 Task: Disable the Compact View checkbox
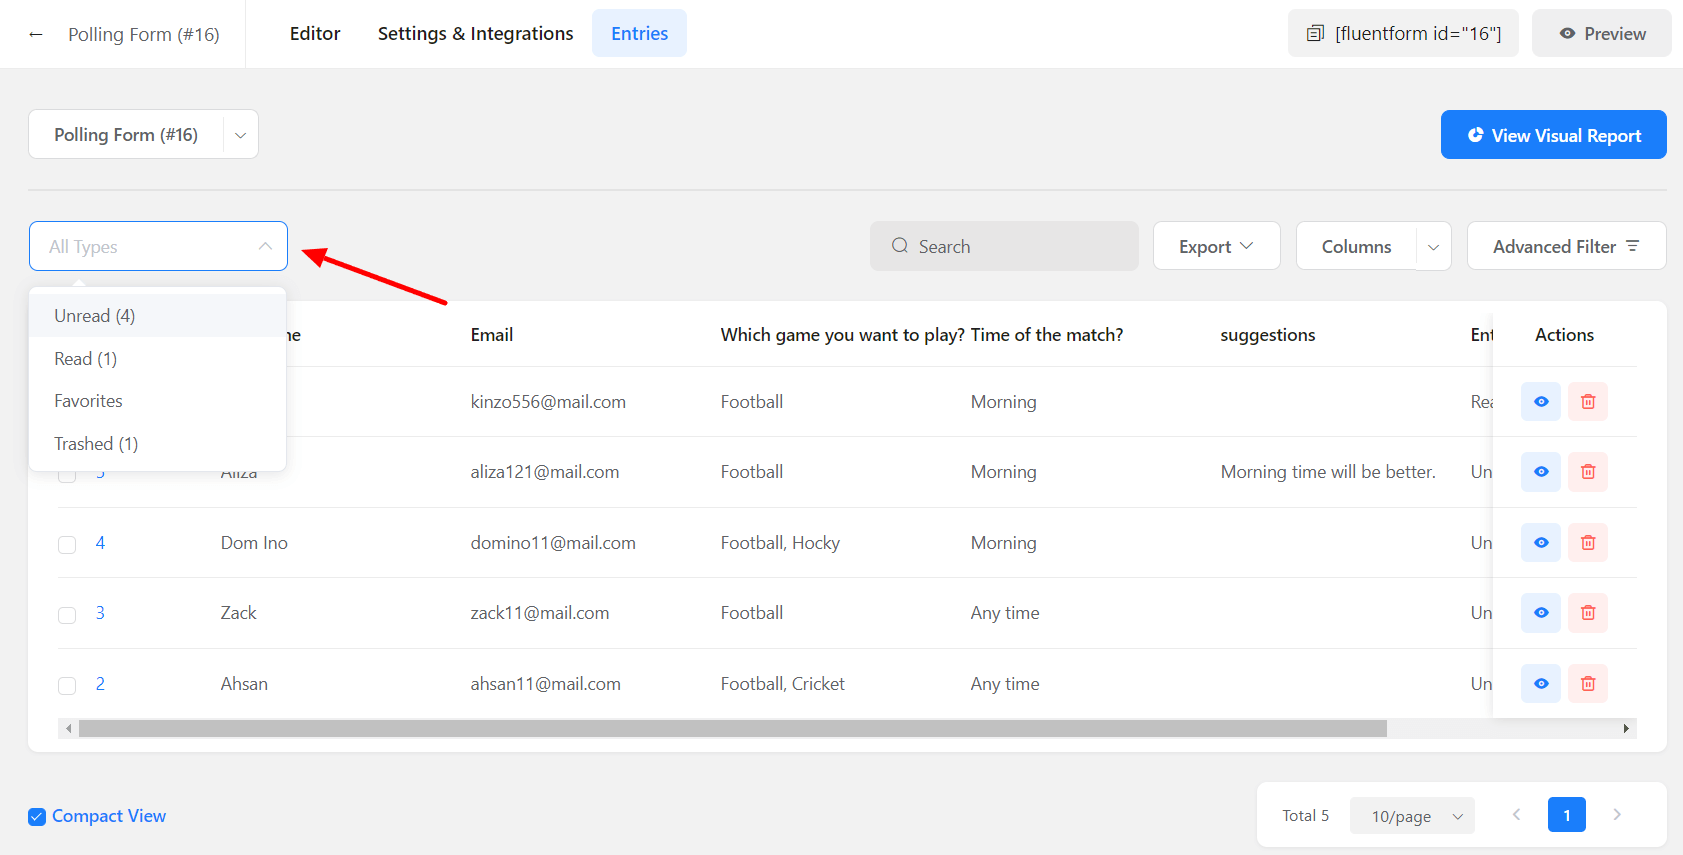(x=37, y=817)
